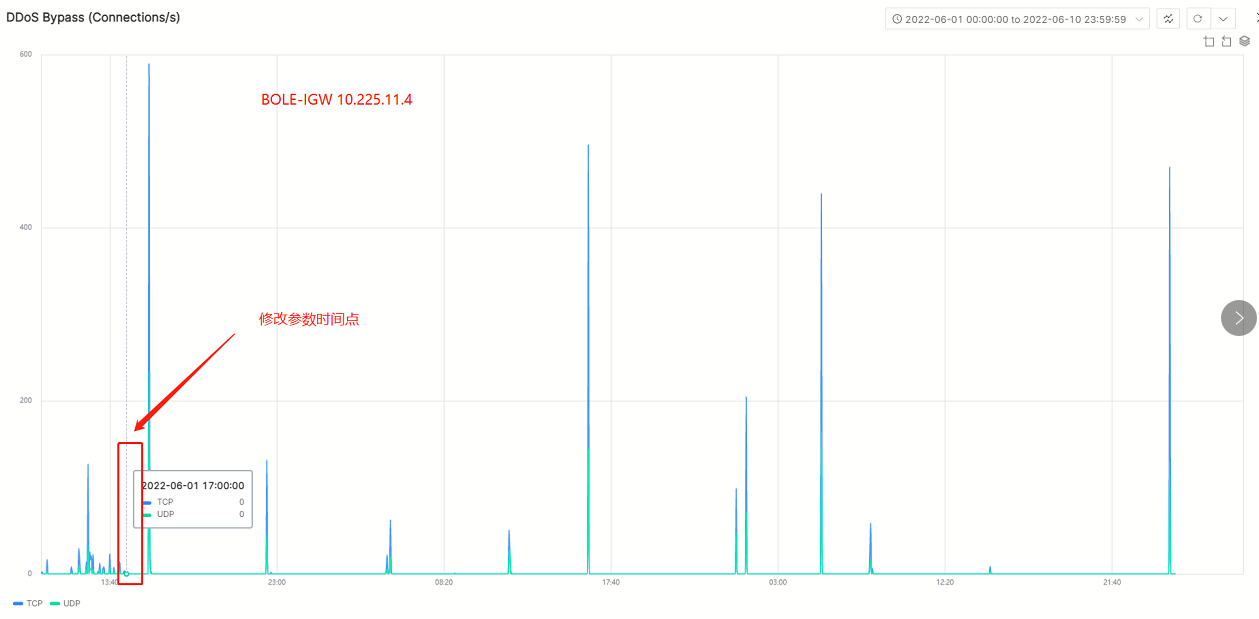This screenshot has width=1259, height=619.
Task: Click the stacked layers chart icon
Action: [x=1244, y=41]
